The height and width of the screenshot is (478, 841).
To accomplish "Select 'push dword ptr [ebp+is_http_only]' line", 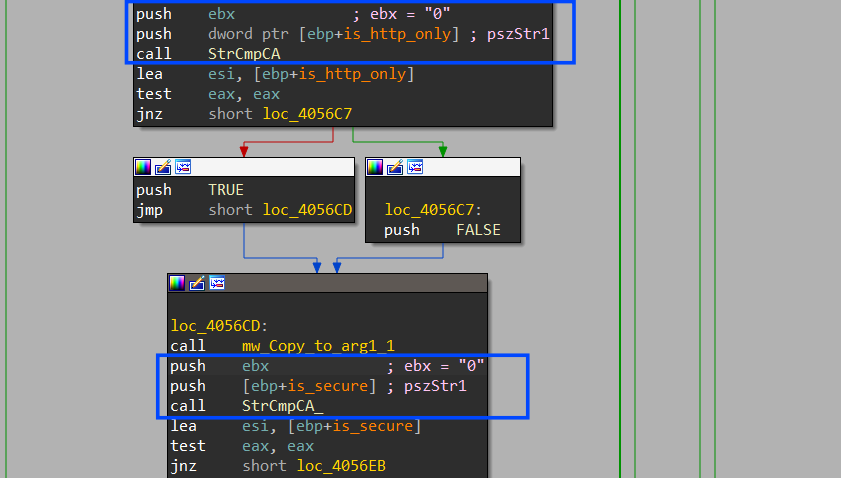I will tap(343, 34).
